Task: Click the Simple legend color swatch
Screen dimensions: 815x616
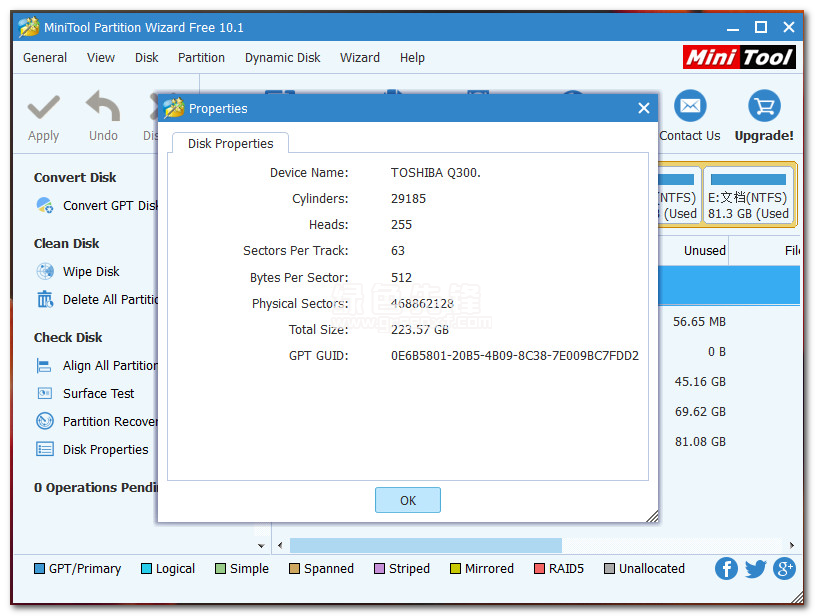Action: coord(220,568)
